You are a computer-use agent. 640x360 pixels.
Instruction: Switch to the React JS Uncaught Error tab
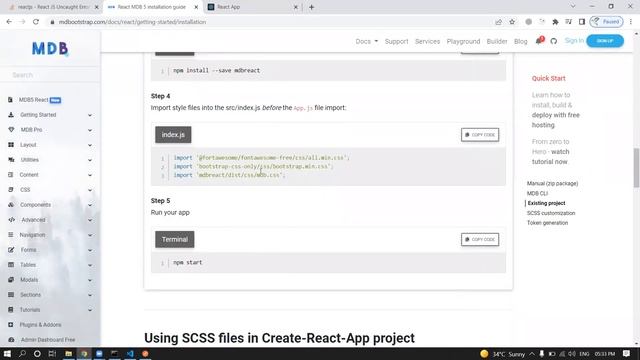pos(53,7)
